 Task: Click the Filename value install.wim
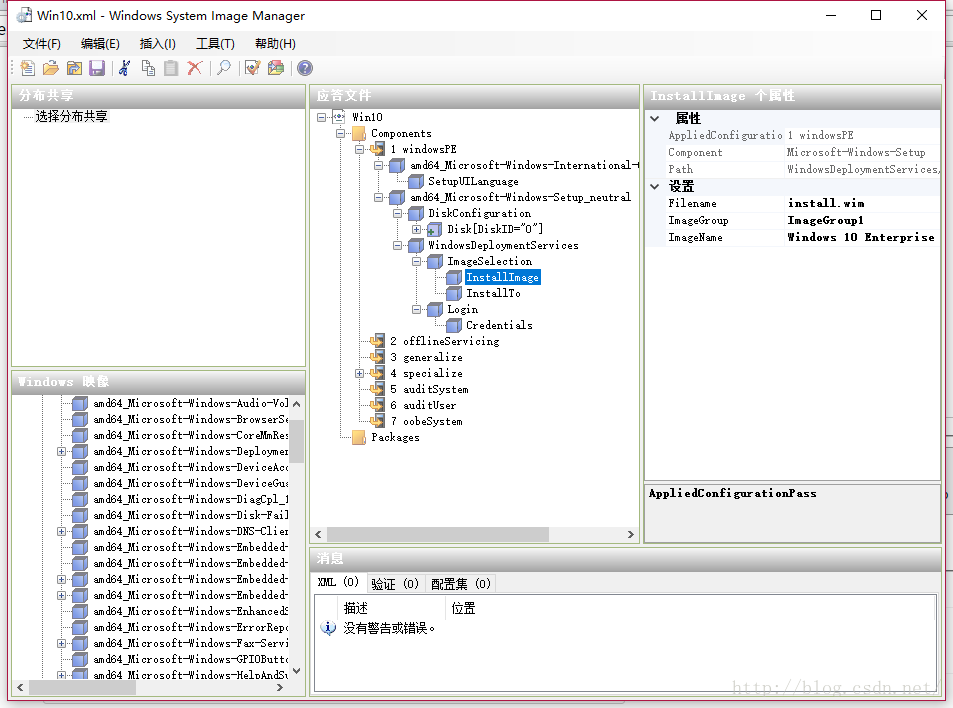click(826, 203)
